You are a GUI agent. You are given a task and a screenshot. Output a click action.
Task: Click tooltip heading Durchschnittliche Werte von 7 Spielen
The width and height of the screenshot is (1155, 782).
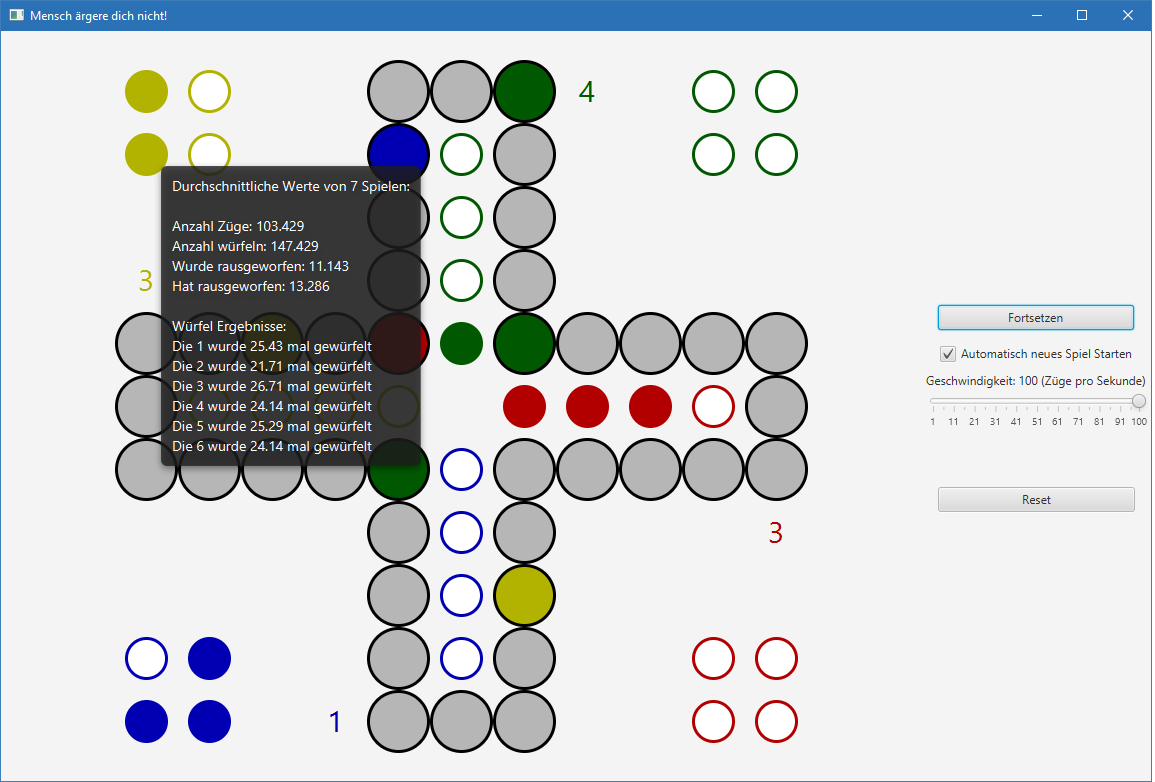(x=290, y=186)
